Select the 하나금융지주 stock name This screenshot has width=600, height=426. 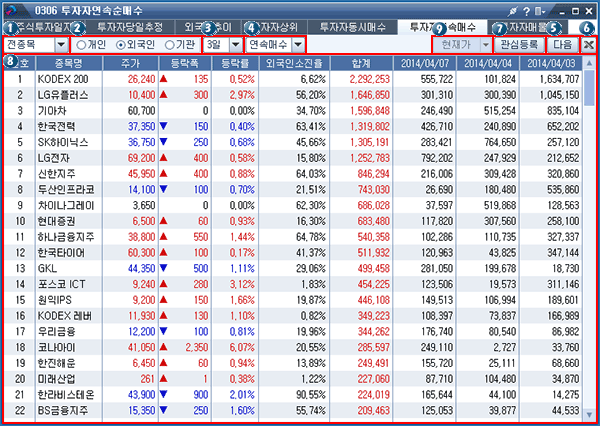(x=66, y=237)
